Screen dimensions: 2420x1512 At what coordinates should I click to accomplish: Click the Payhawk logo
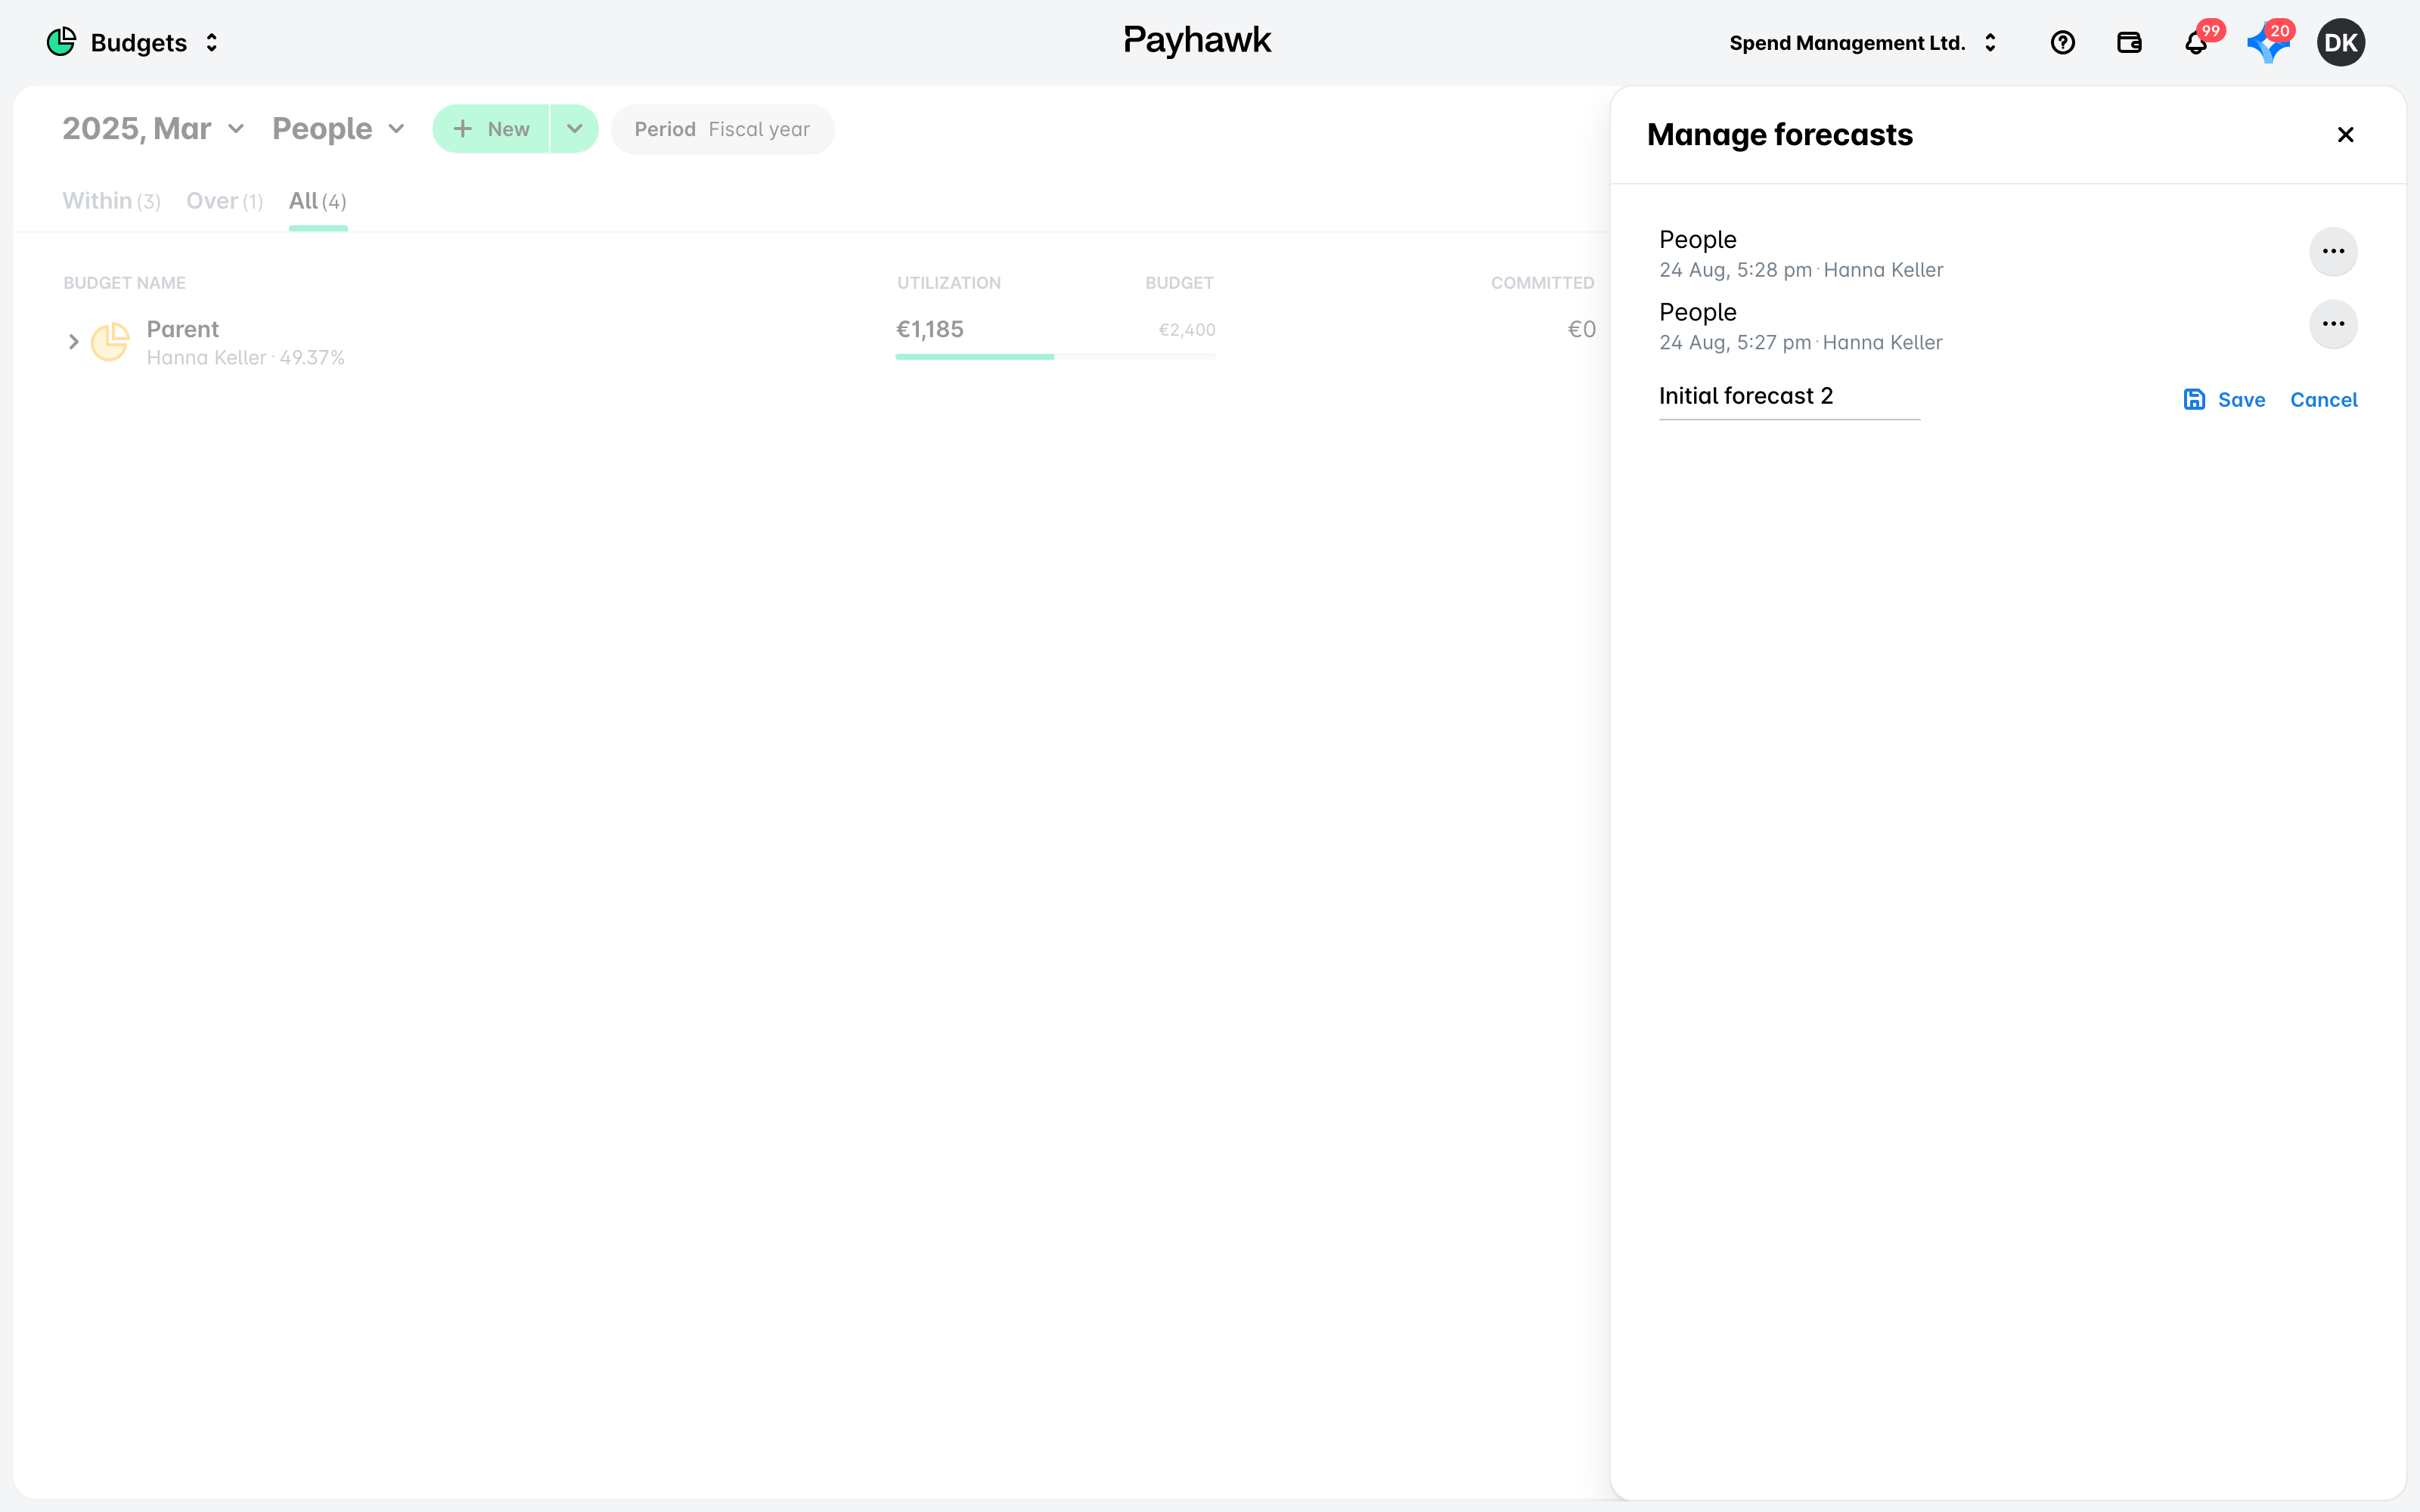(x=1197, y=41)
